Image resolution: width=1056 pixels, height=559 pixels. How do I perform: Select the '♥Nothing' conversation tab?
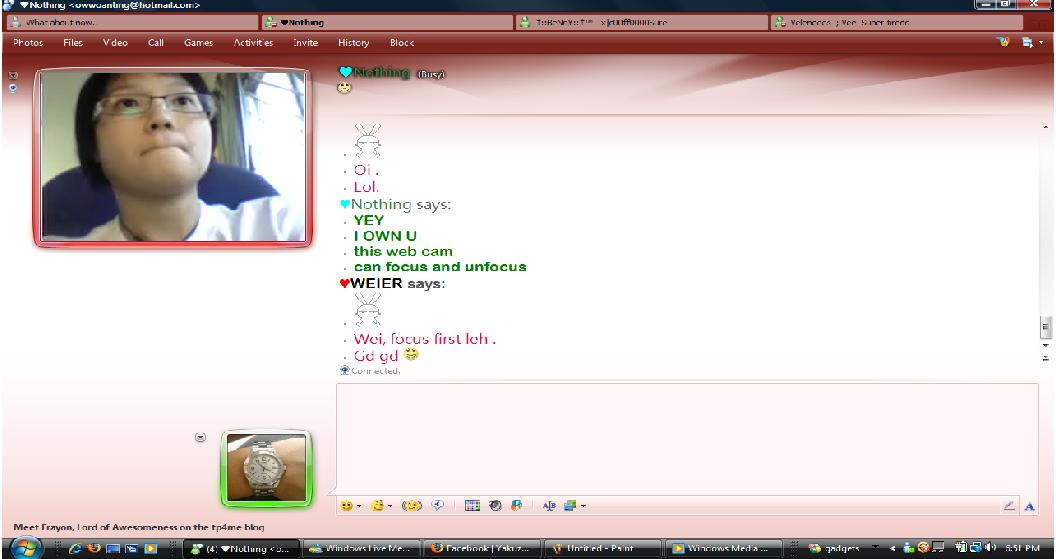(387, 22)
